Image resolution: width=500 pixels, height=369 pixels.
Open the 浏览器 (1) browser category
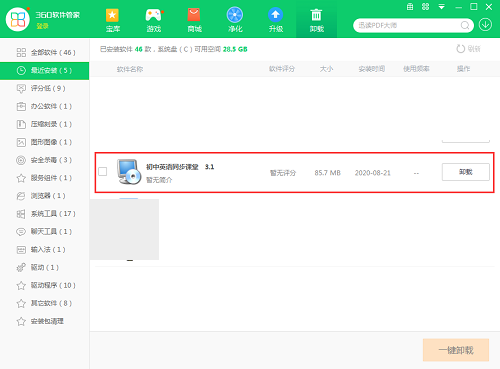(x=45, y=196)
